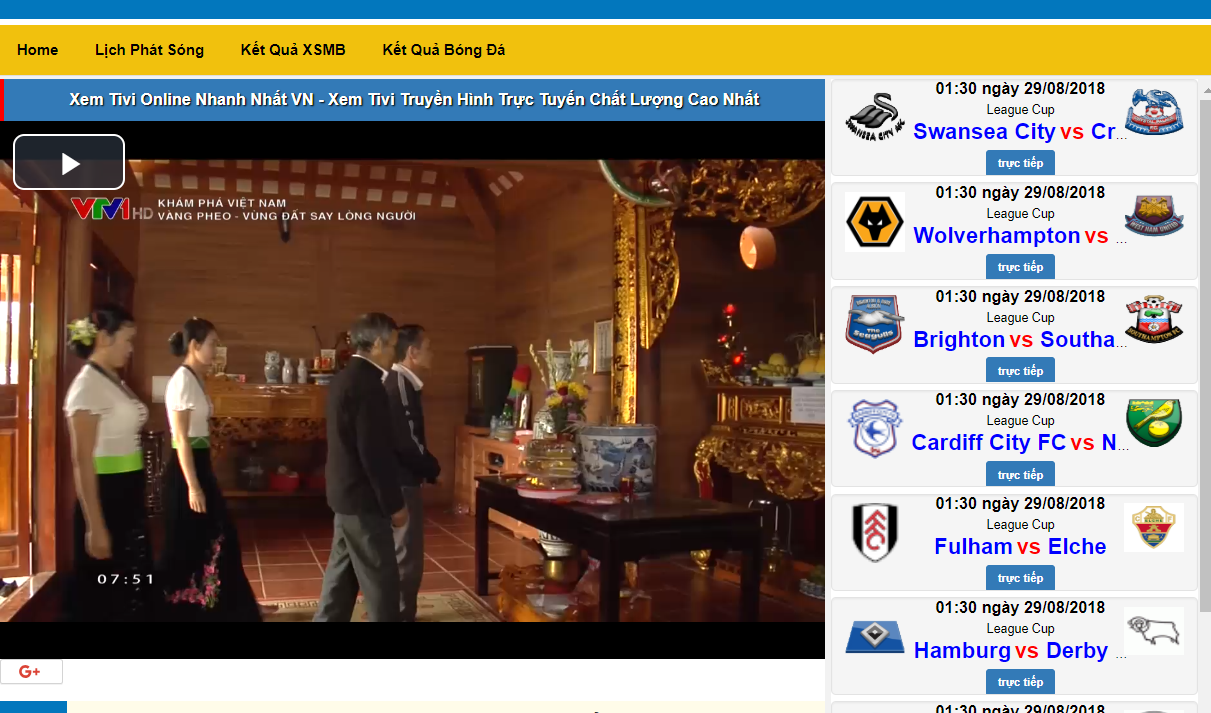Click the Swansea City club crest

873,118
